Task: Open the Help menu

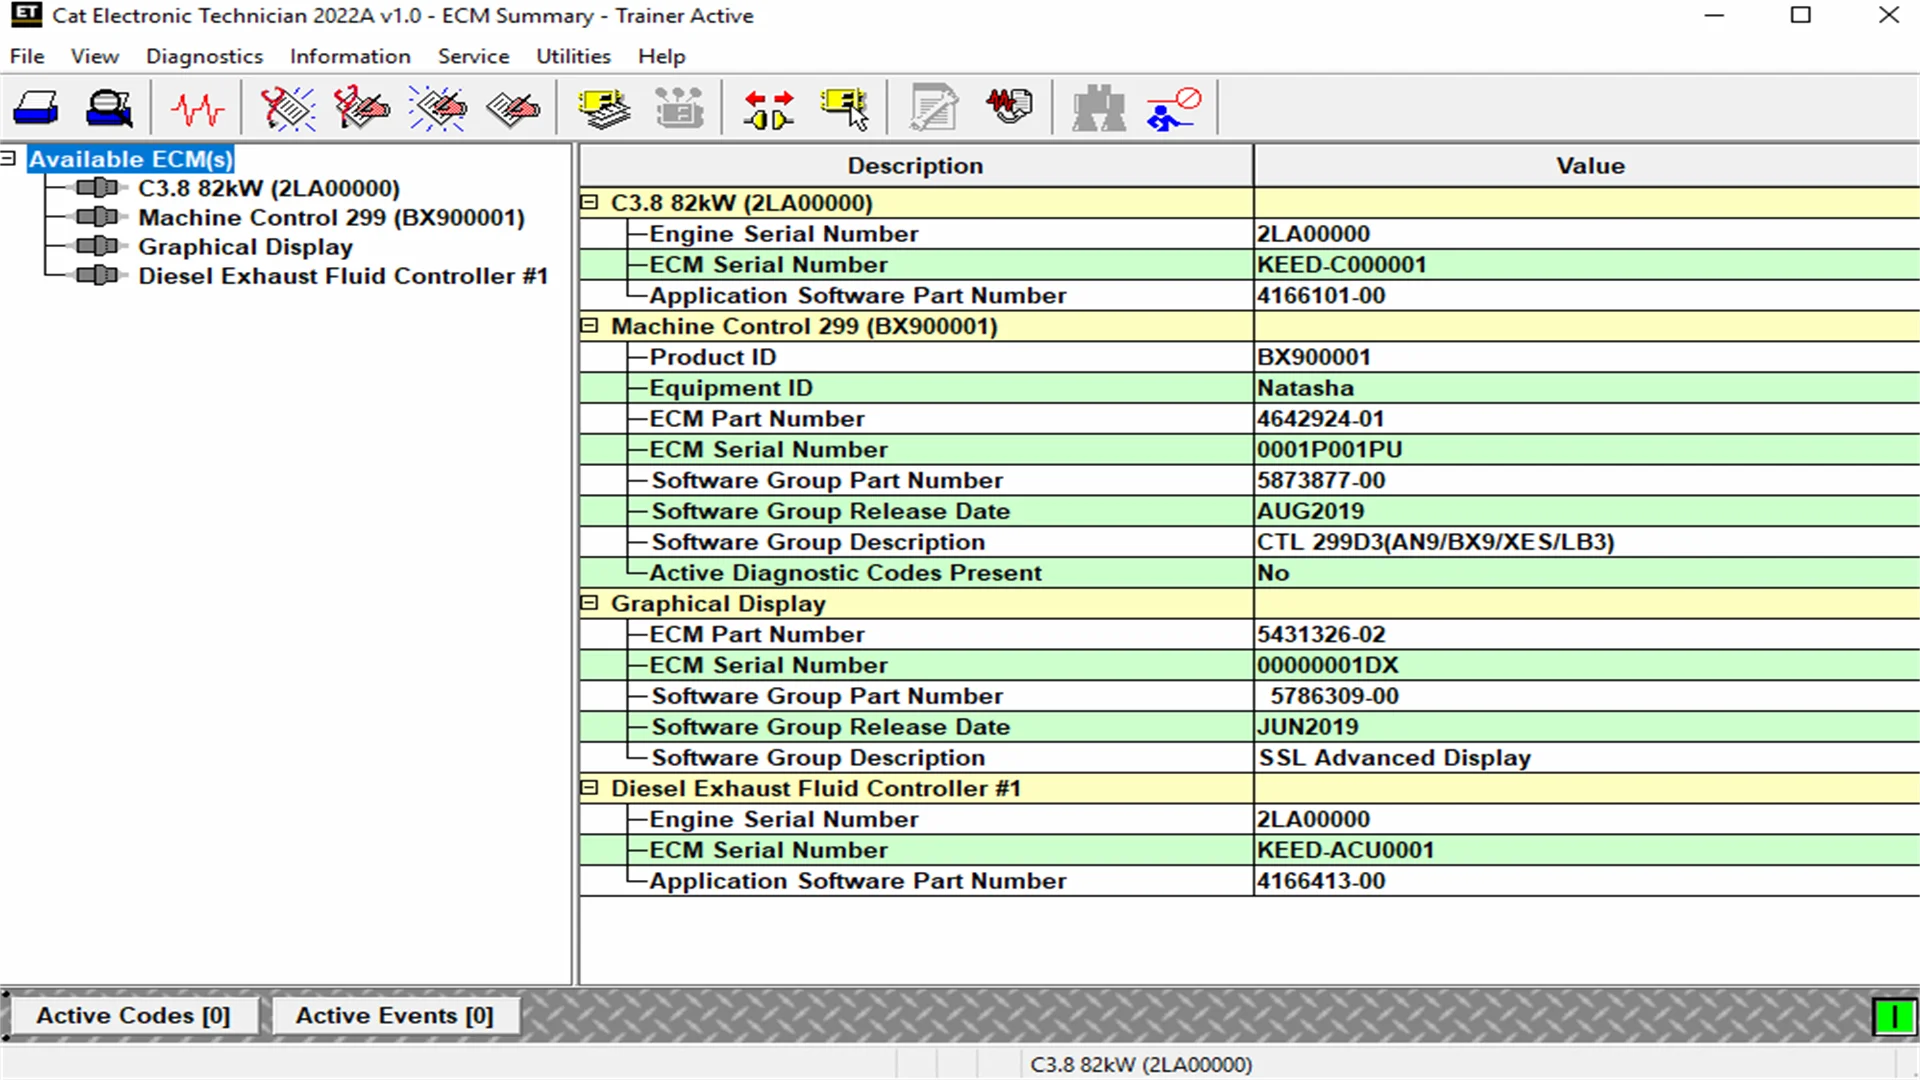Action: pyautogui.click(x=662, y=56)
